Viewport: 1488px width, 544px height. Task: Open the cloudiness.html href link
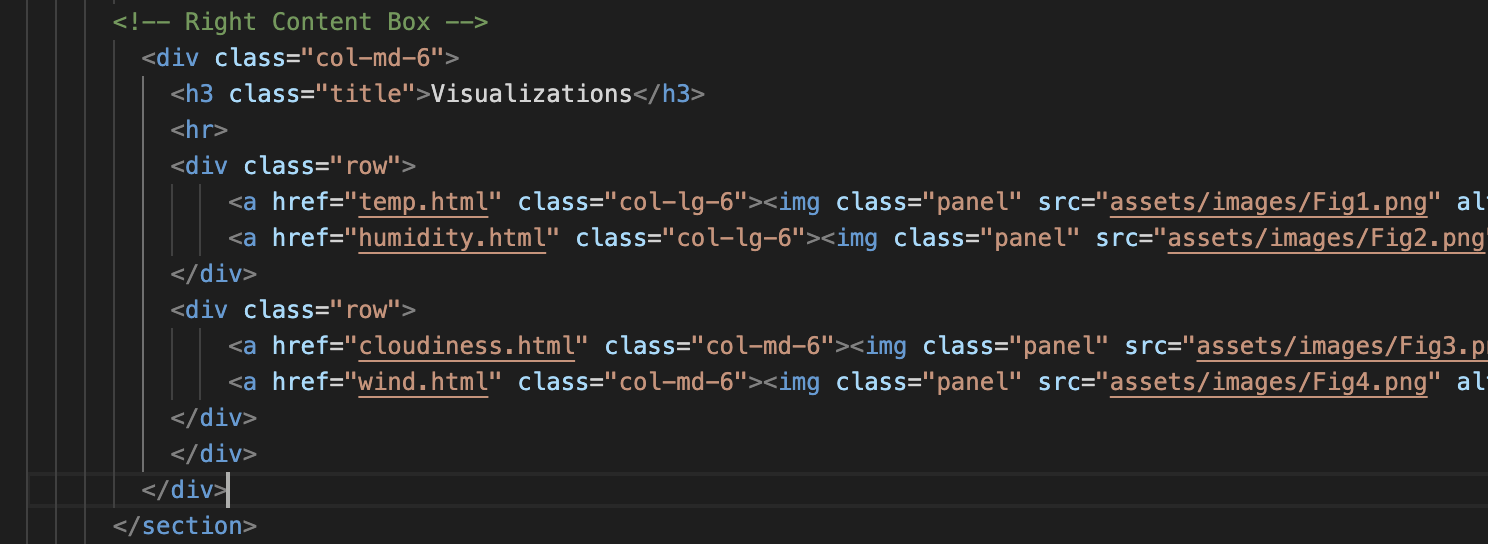coord(467,346)
